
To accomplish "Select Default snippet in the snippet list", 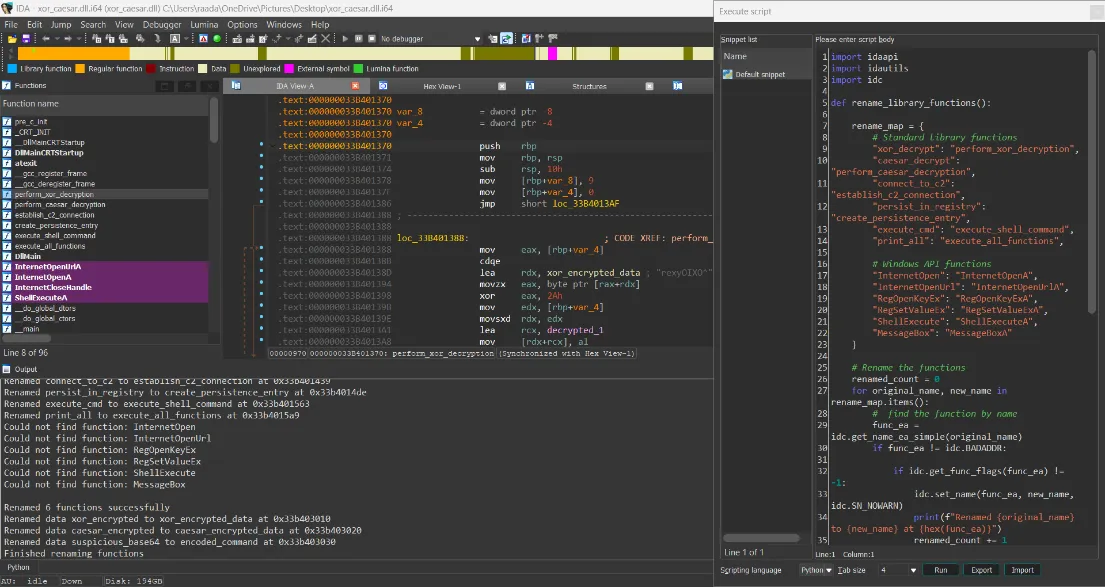I will point(760,74).
